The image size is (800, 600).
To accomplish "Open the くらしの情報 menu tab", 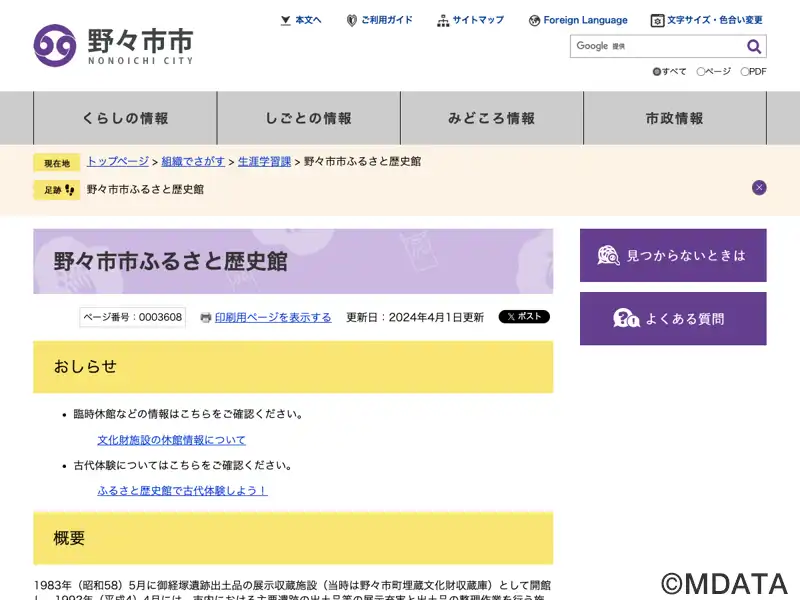I will [x=125, y=118].
